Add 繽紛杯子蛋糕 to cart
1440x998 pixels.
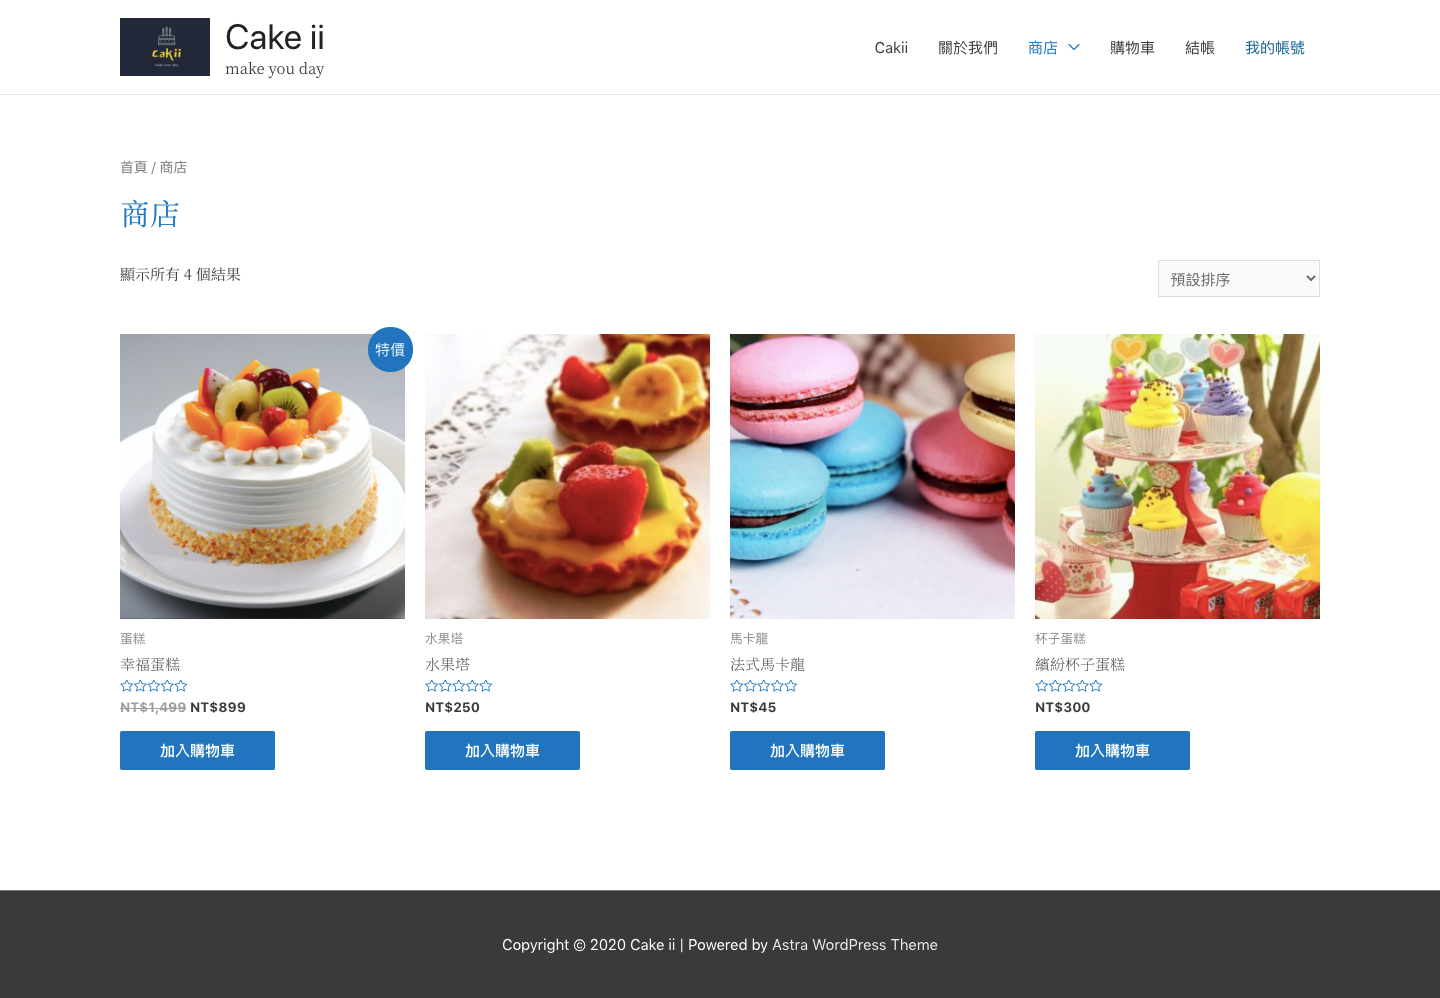(1112, 750)
